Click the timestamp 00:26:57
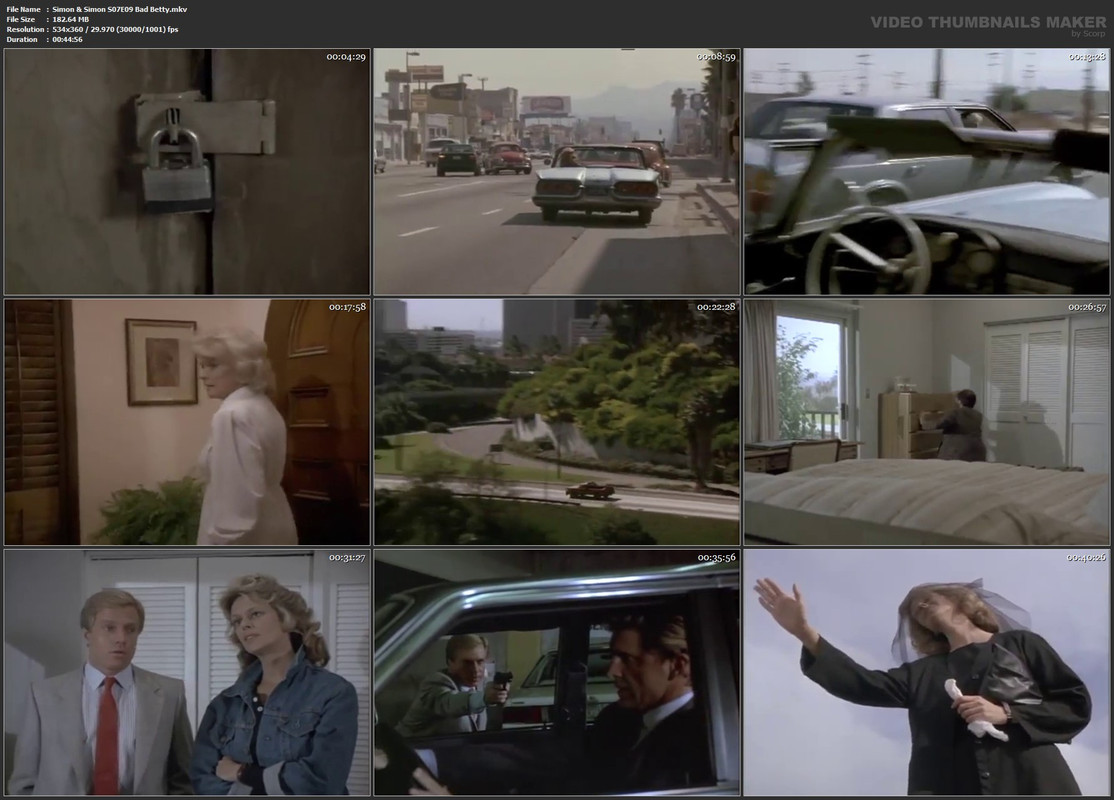 pyautogui.click(x=1087, y=307)
